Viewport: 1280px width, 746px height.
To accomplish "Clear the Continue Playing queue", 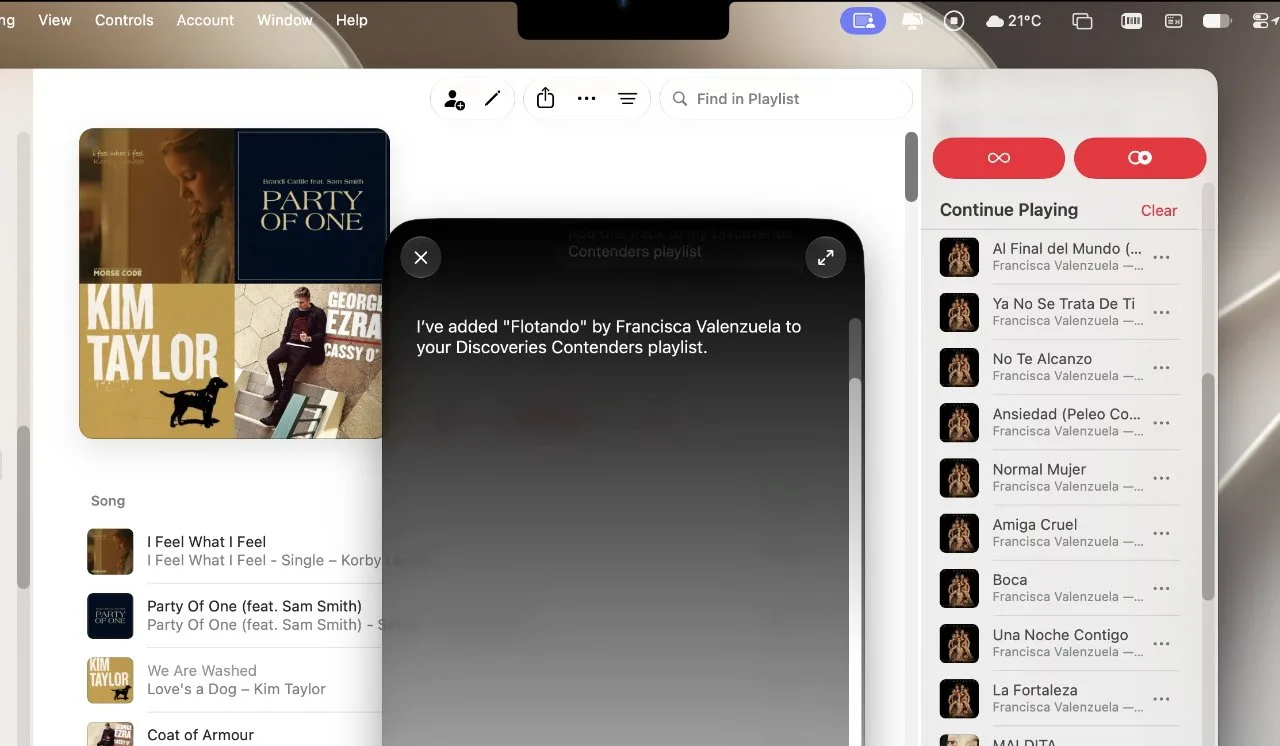I will pos(1159,210).
